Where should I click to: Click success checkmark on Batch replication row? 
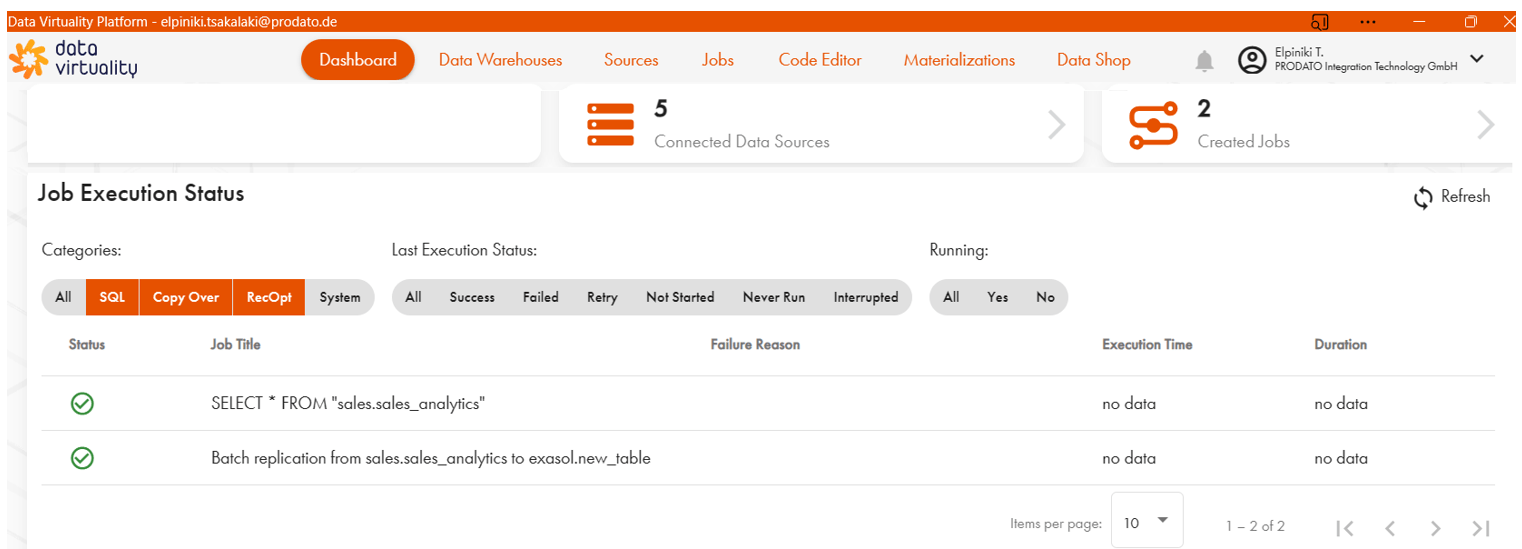(82, 458)
